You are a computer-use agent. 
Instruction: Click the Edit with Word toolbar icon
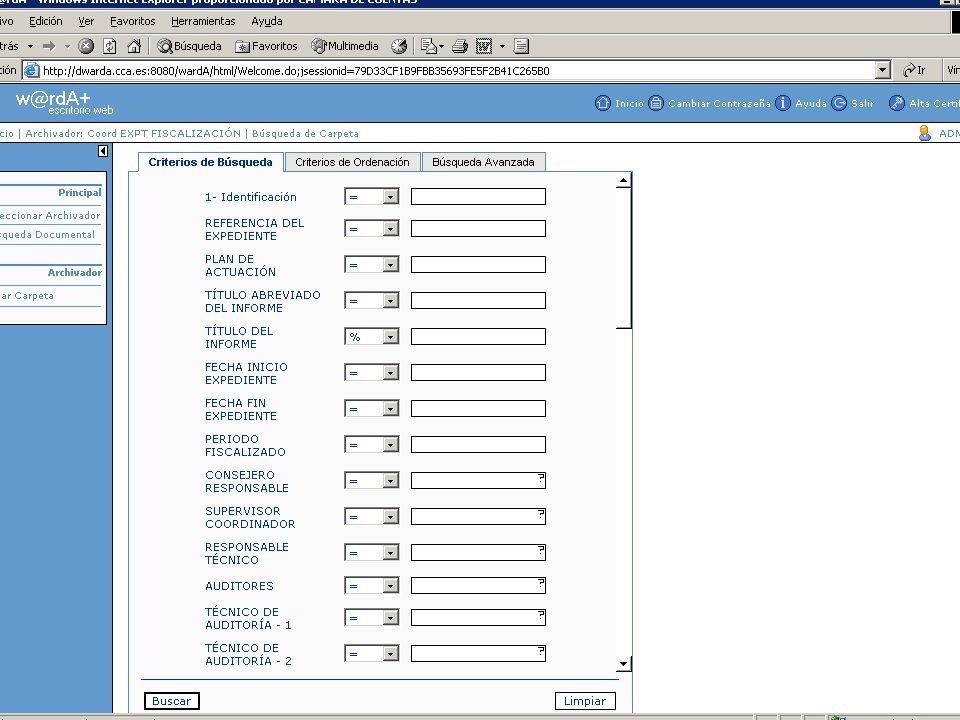click(x=484, y=46)
